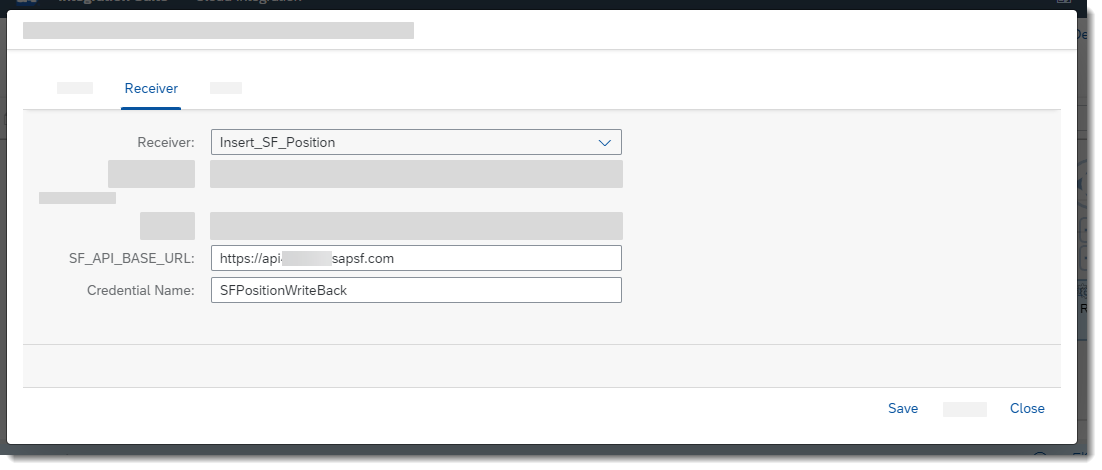Select the greyed tab before Receiver
The image size is (1102, 470).
(74, 88)
